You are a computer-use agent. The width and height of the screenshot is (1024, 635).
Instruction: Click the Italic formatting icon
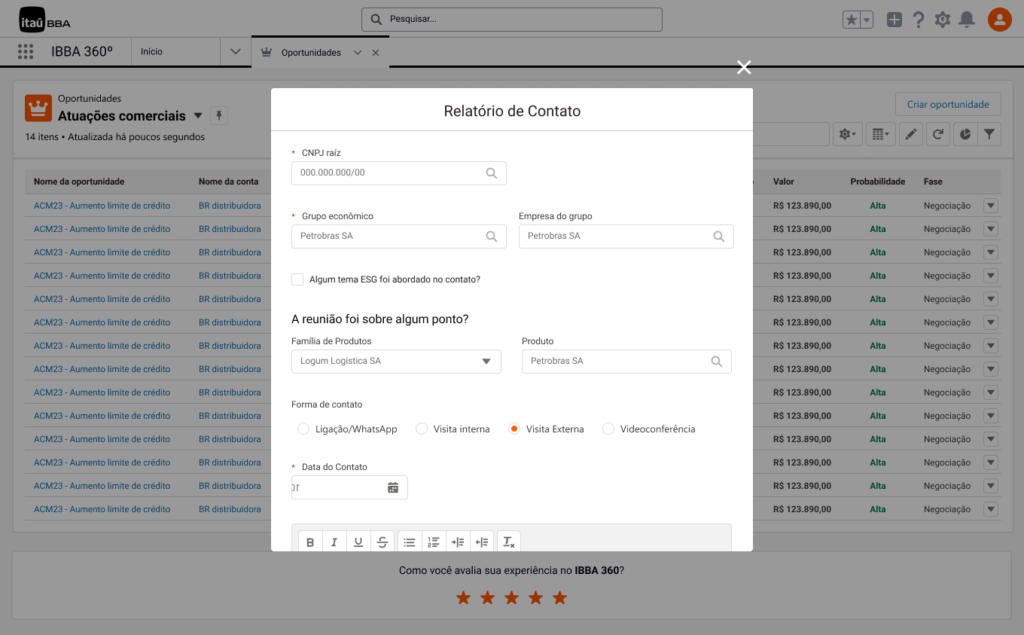pyautogui.click(x=334, y=542)
